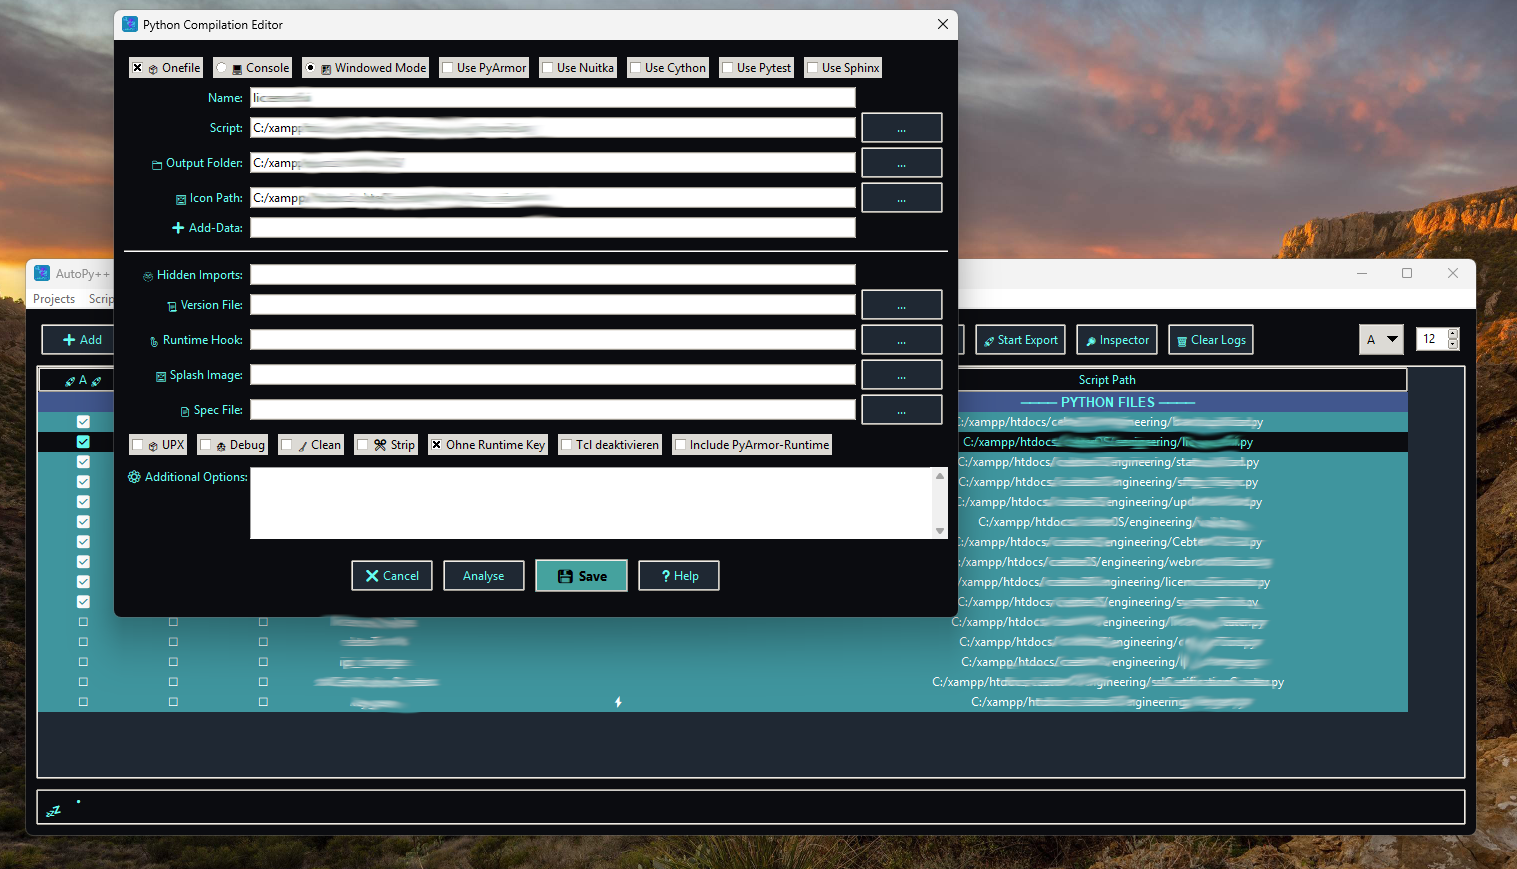This screenshot has height=869, width=1517.
Task: Select the Console radio button
Action: point(222,67)
